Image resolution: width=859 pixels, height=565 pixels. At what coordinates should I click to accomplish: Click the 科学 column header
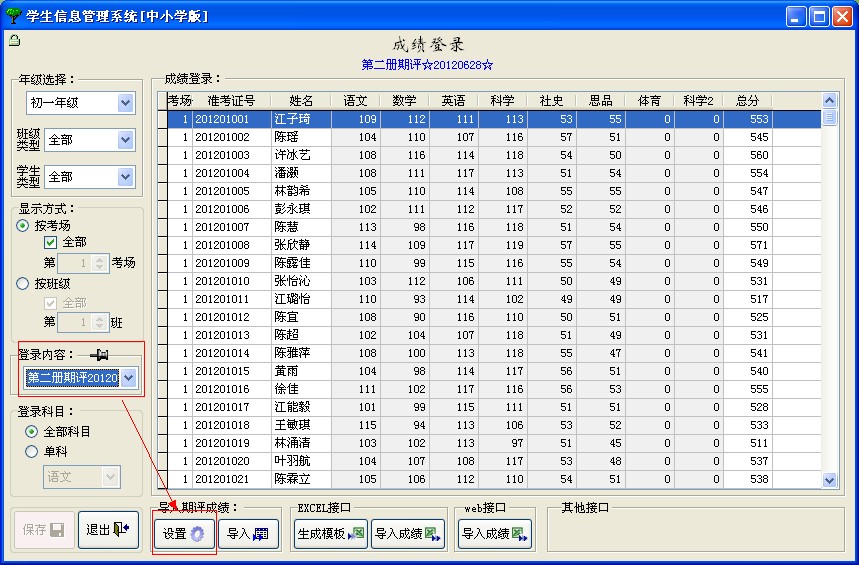[x=502, y=101]
